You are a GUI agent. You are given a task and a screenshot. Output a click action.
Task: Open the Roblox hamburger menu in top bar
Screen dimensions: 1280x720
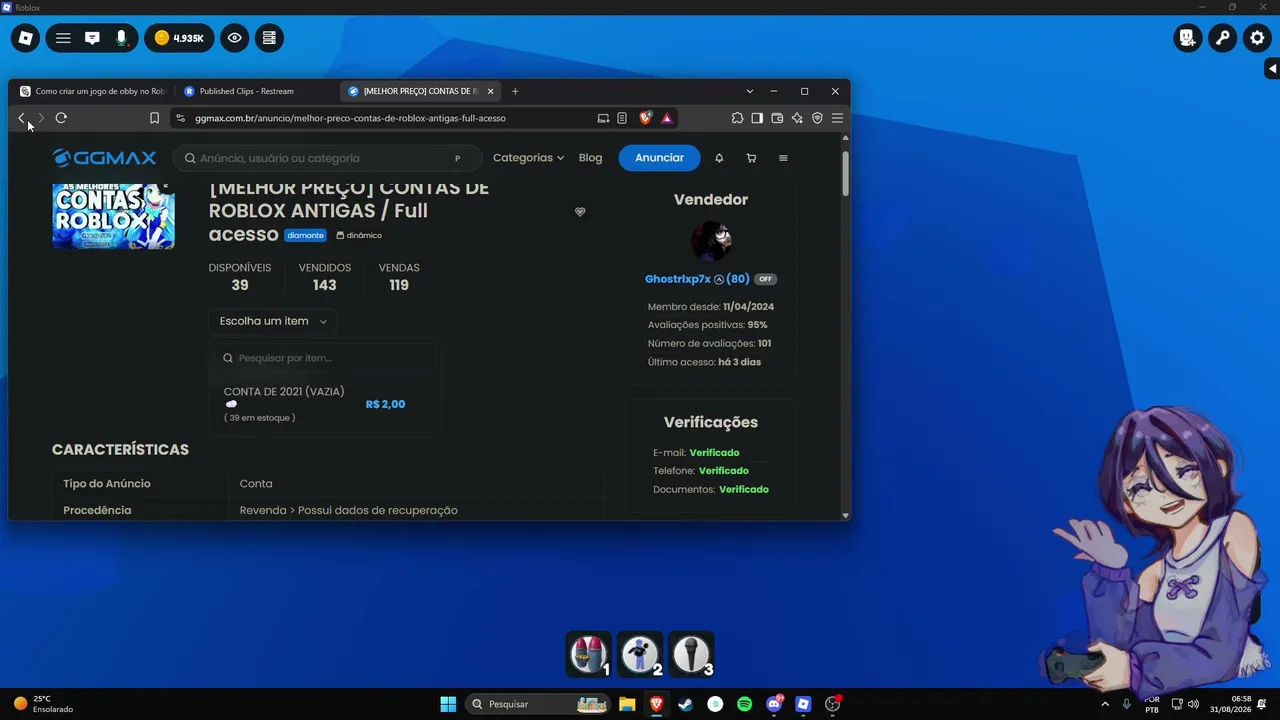point(63,38)
